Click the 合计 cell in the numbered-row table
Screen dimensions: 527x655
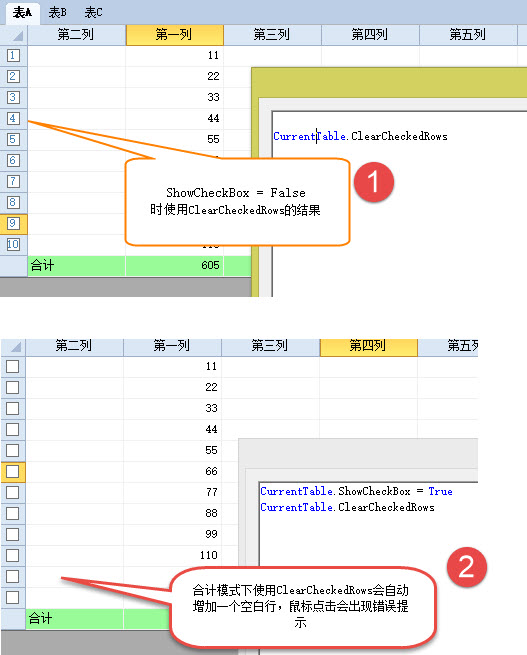click(76, 266)
